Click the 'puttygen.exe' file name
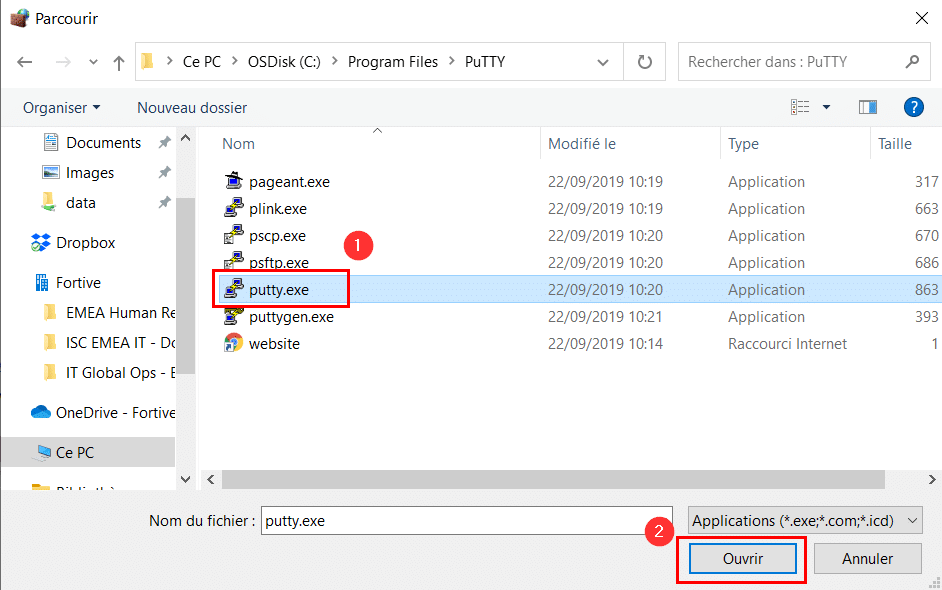This screenshot has width=942, height=590. point(291,317)
